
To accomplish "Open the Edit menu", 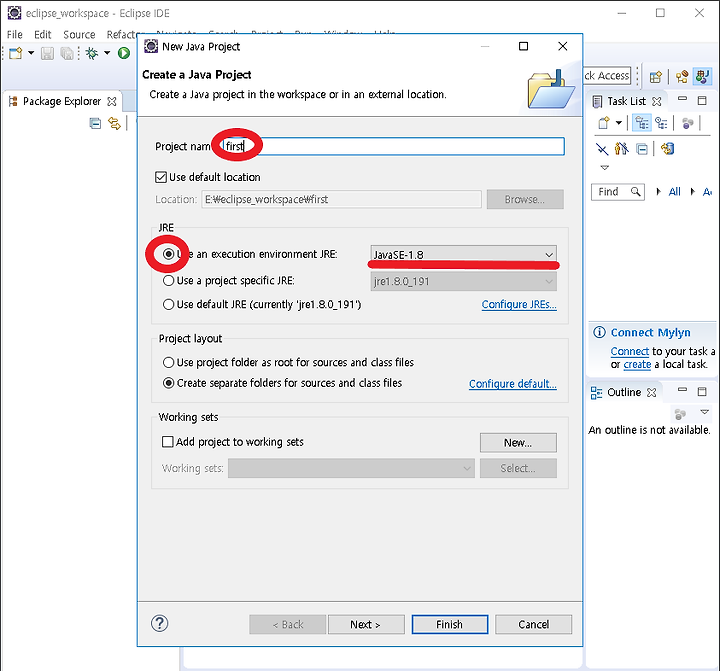I will click(x=43, y=34).
